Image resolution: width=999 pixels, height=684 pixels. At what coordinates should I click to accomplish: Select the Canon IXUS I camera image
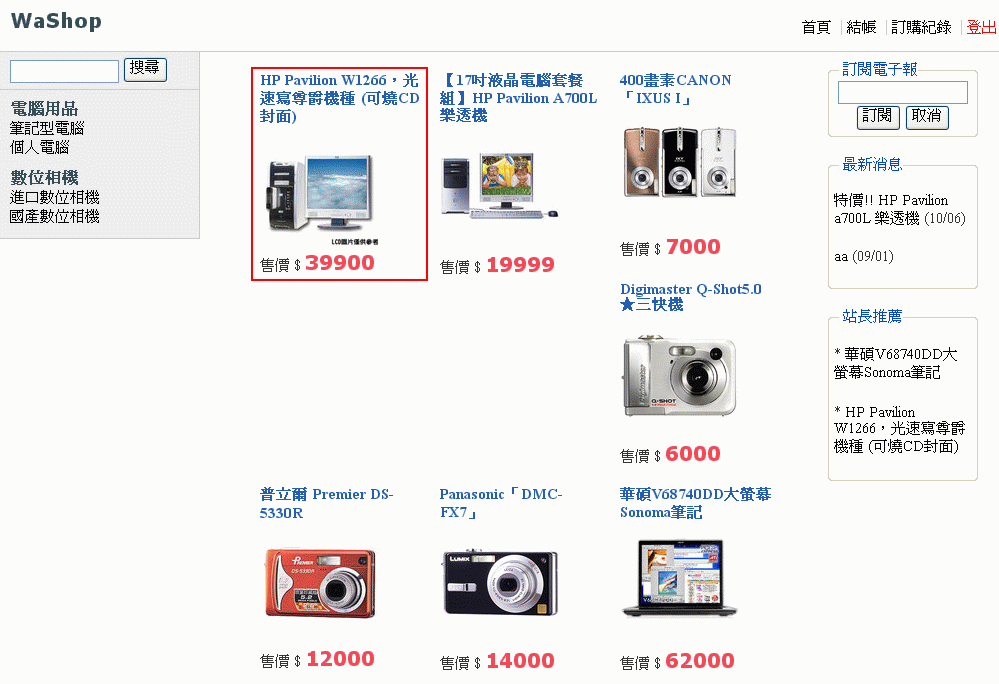point(680,162)
